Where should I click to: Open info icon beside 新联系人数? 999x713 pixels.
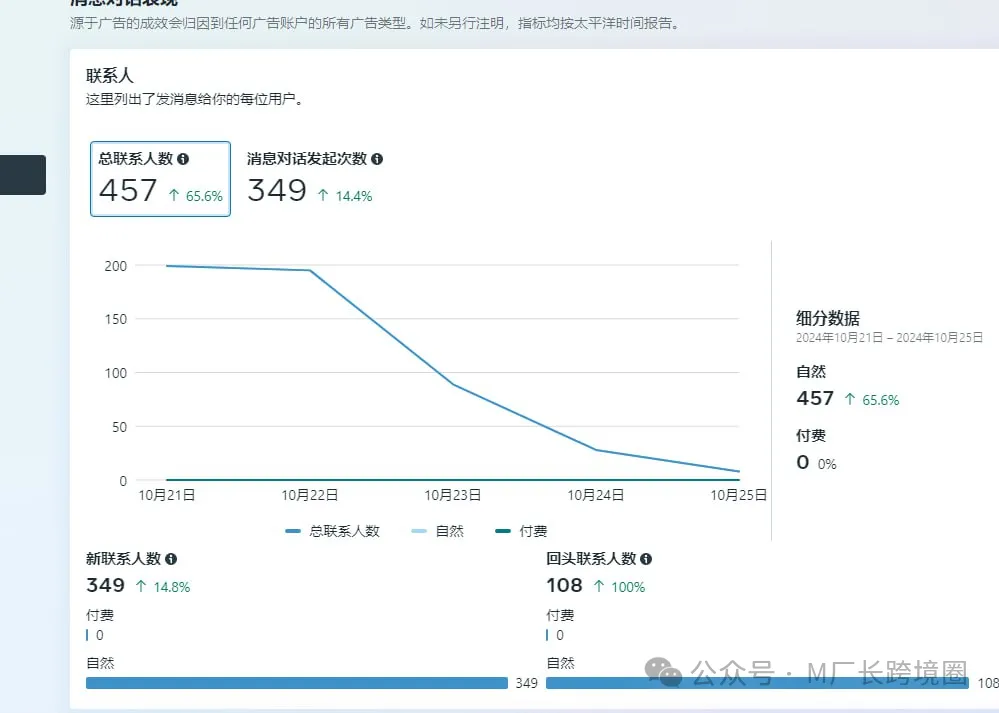point(171,559)
